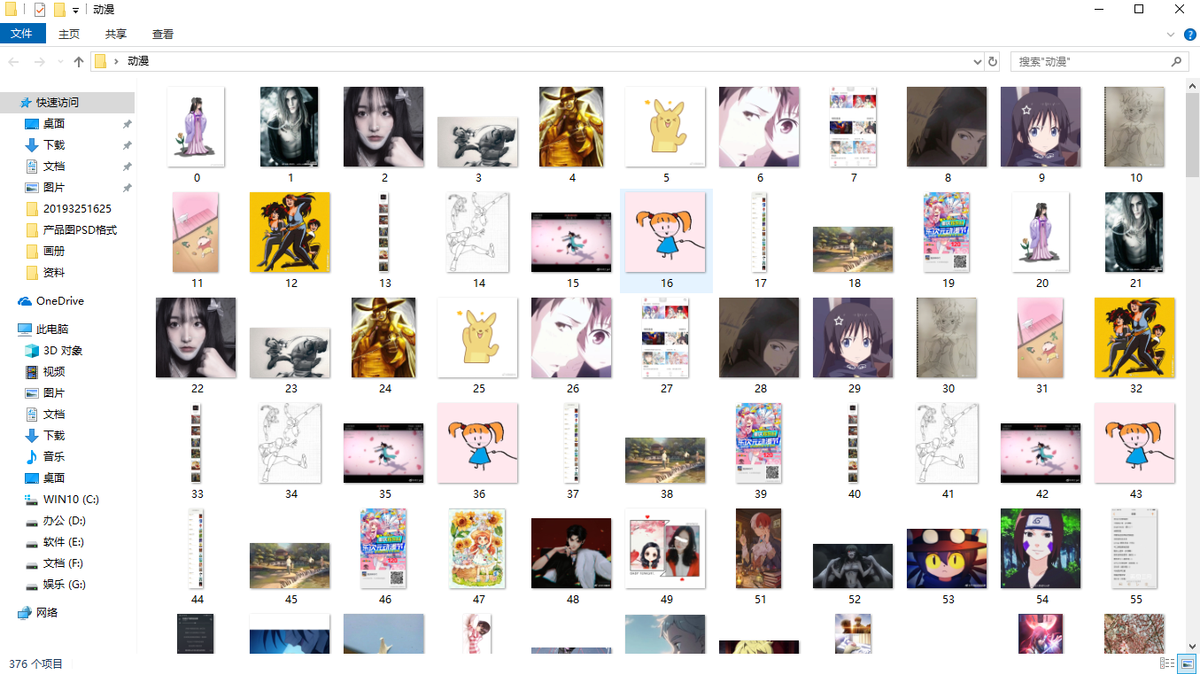1200x674 pixels.
Task: Click the folder icon in the address bar
Action: point(100,62)
